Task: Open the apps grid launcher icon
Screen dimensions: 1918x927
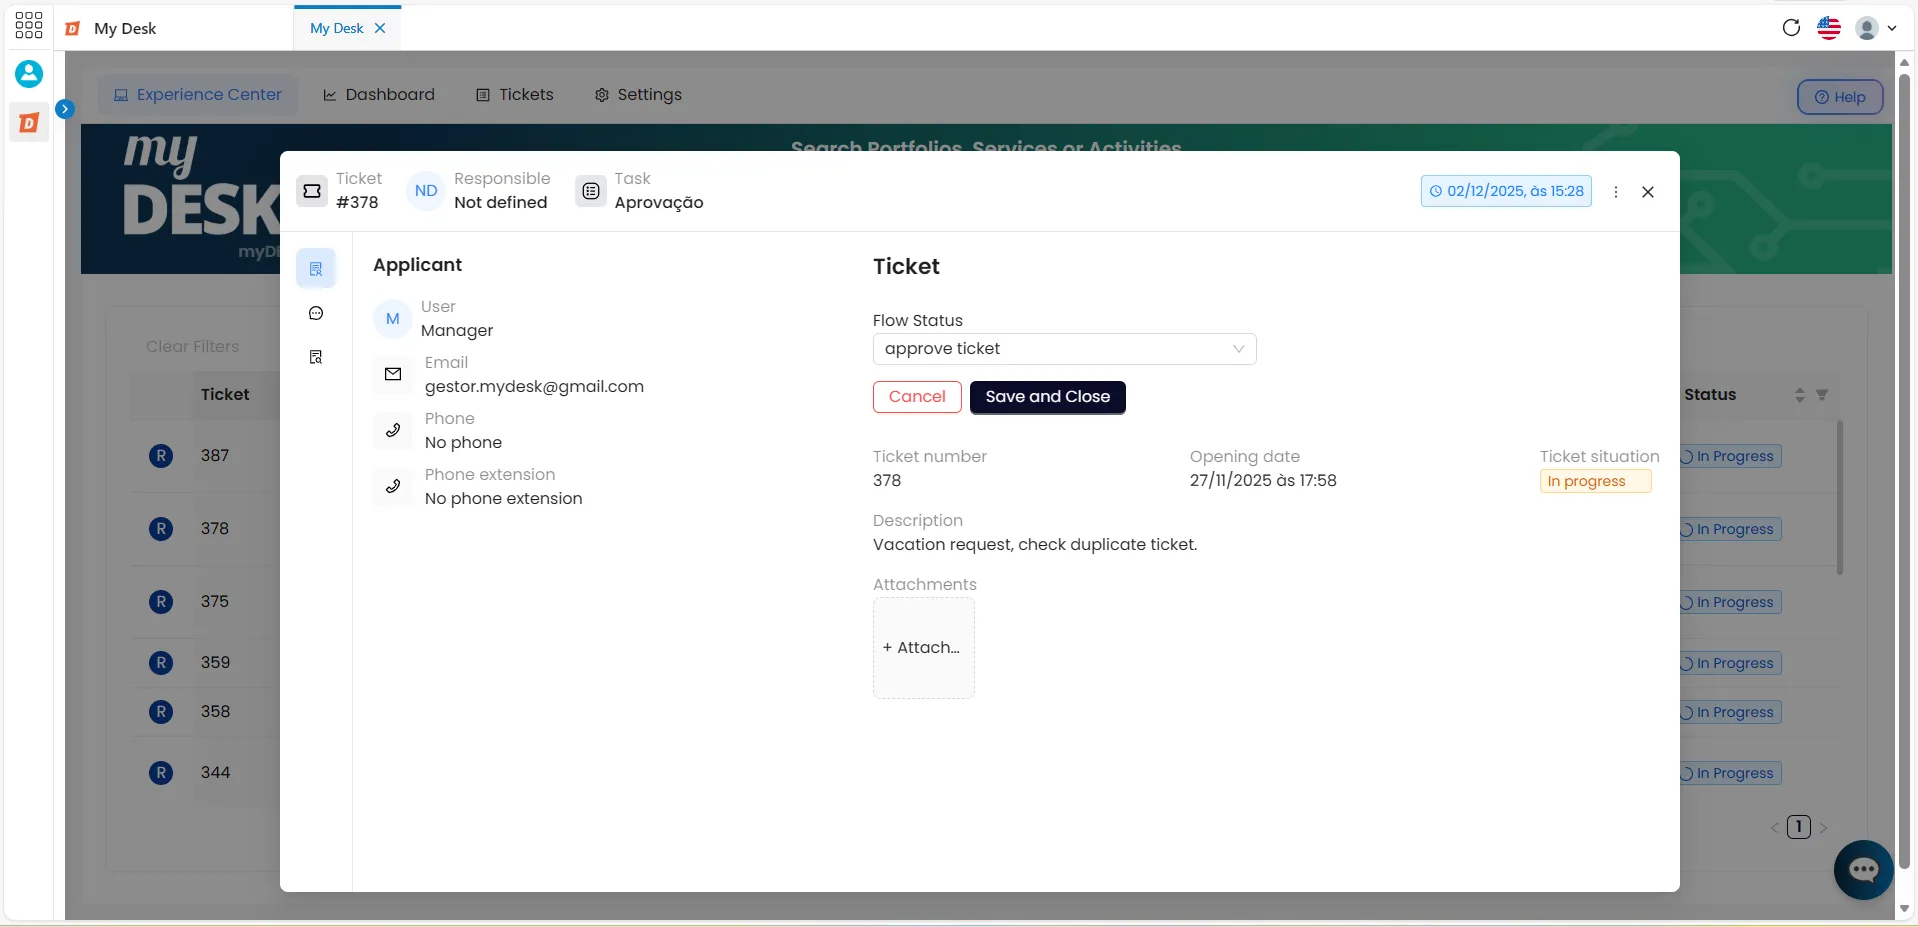Action: point(29,26)
